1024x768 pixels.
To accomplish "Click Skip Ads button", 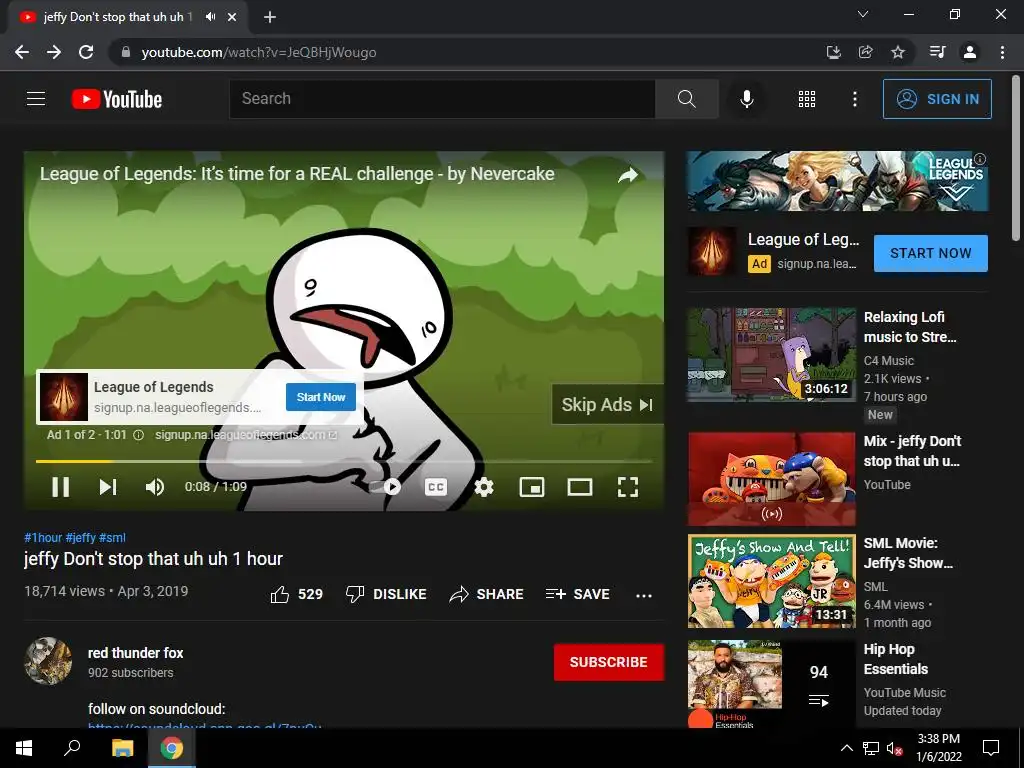I will pyautogui.click(x=607, y=405).
